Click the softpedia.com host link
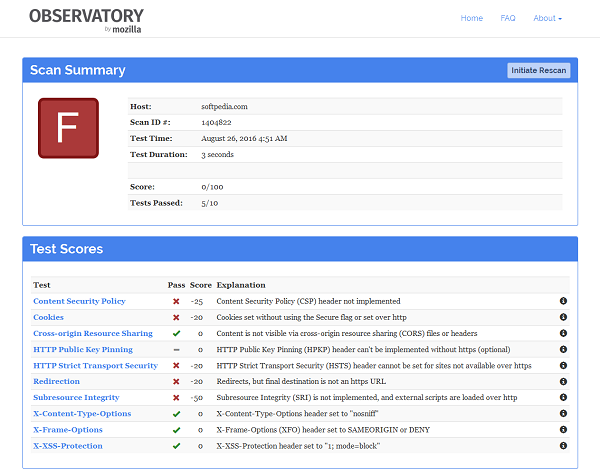This screenshot has height=476, width=600. pyautogui.click(x=225, y=105)
